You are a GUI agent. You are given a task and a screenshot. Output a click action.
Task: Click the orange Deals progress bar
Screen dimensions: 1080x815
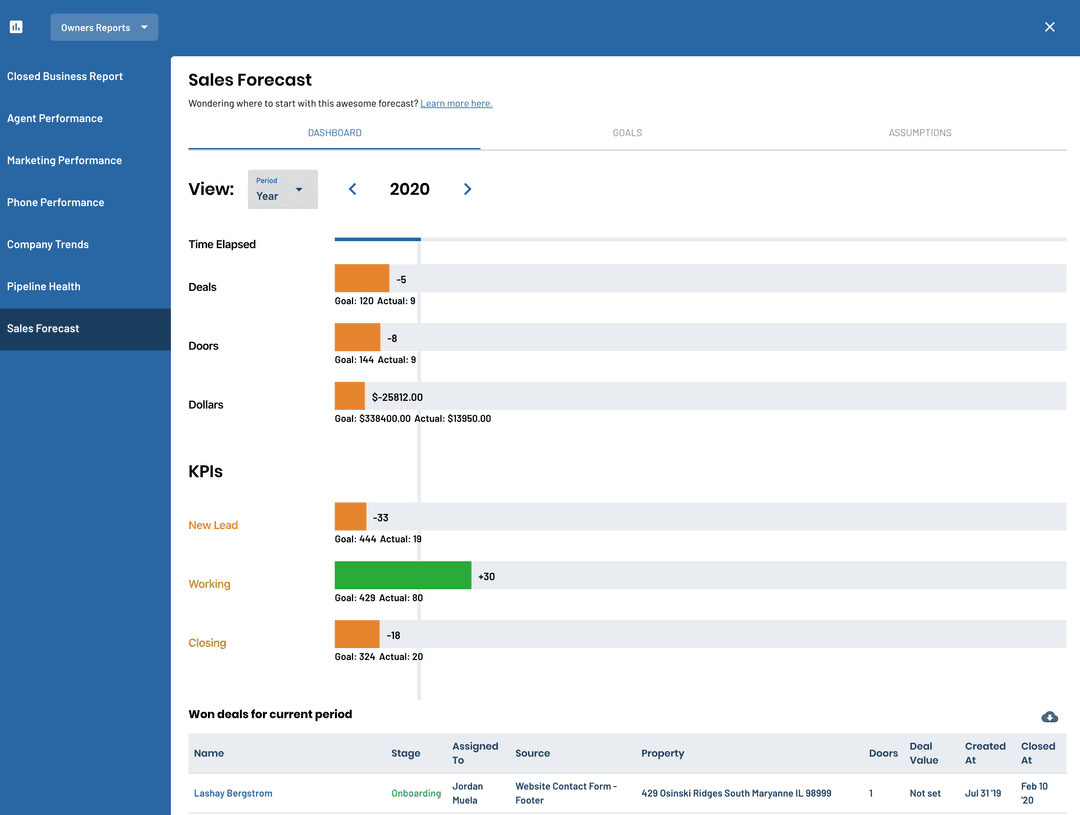pyautogui.click(x=361, y=278)
